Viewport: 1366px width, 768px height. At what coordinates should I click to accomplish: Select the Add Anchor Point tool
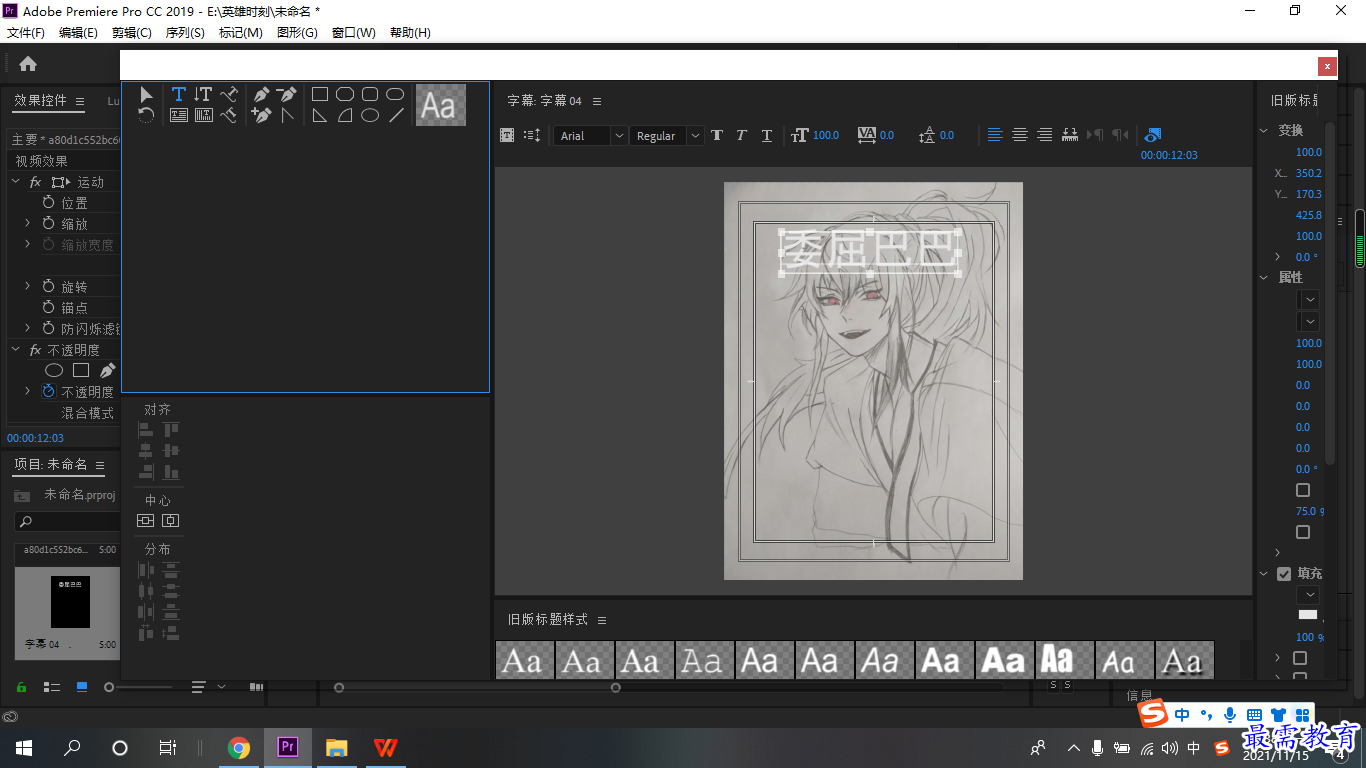click(x=261, y=115)
